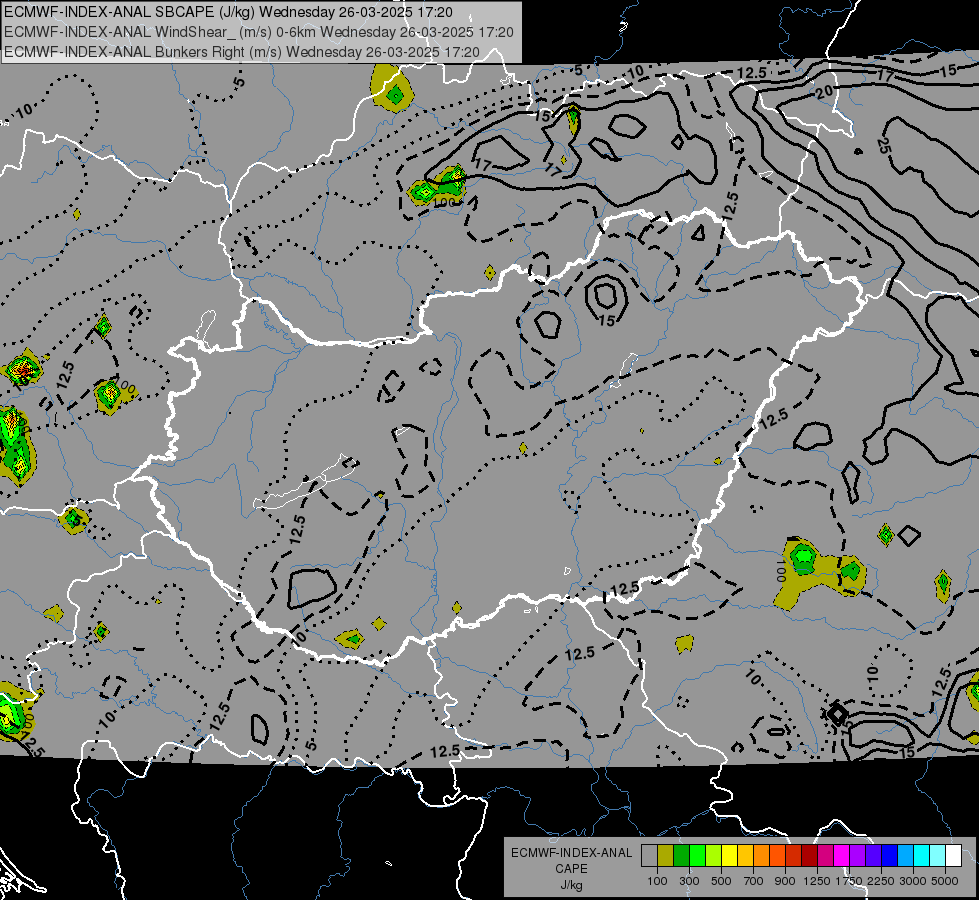Viewport: 979px width, 900px height.
Task: Select the pale cyan swatch left of 5000
Action: (938, 855)
